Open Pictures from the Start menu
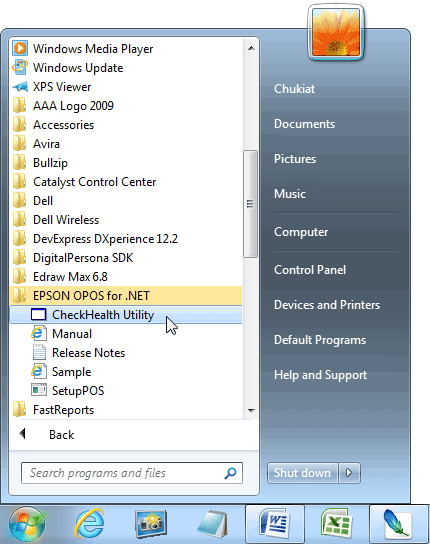This screenshot has width=430, height=544. 295,159
